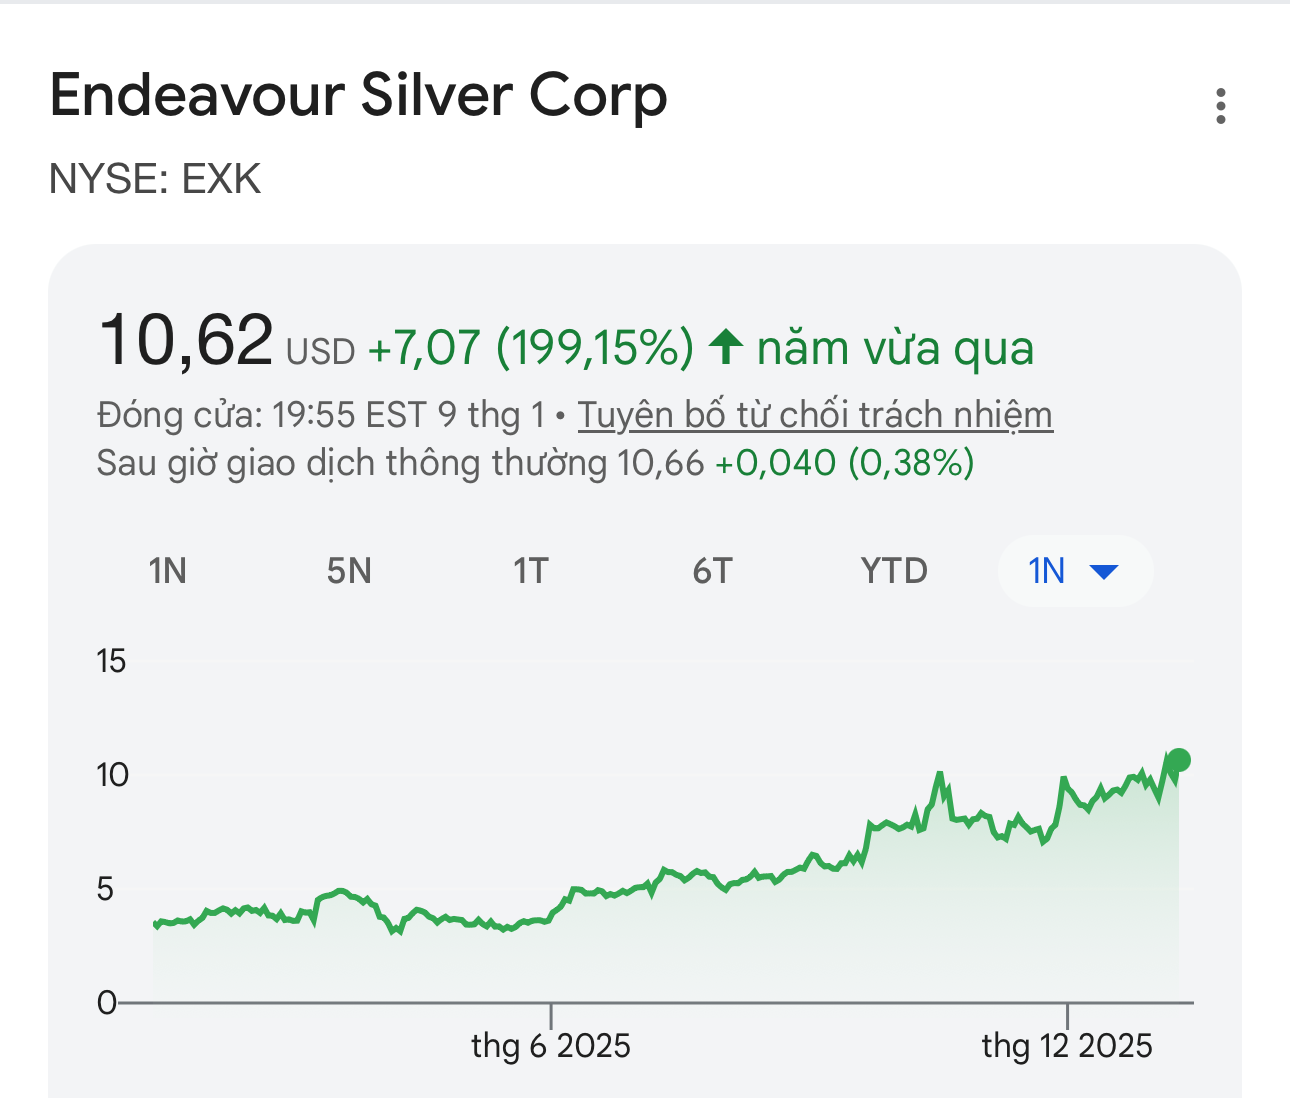Click the 5 label on the y-axis

coord(105,888)
